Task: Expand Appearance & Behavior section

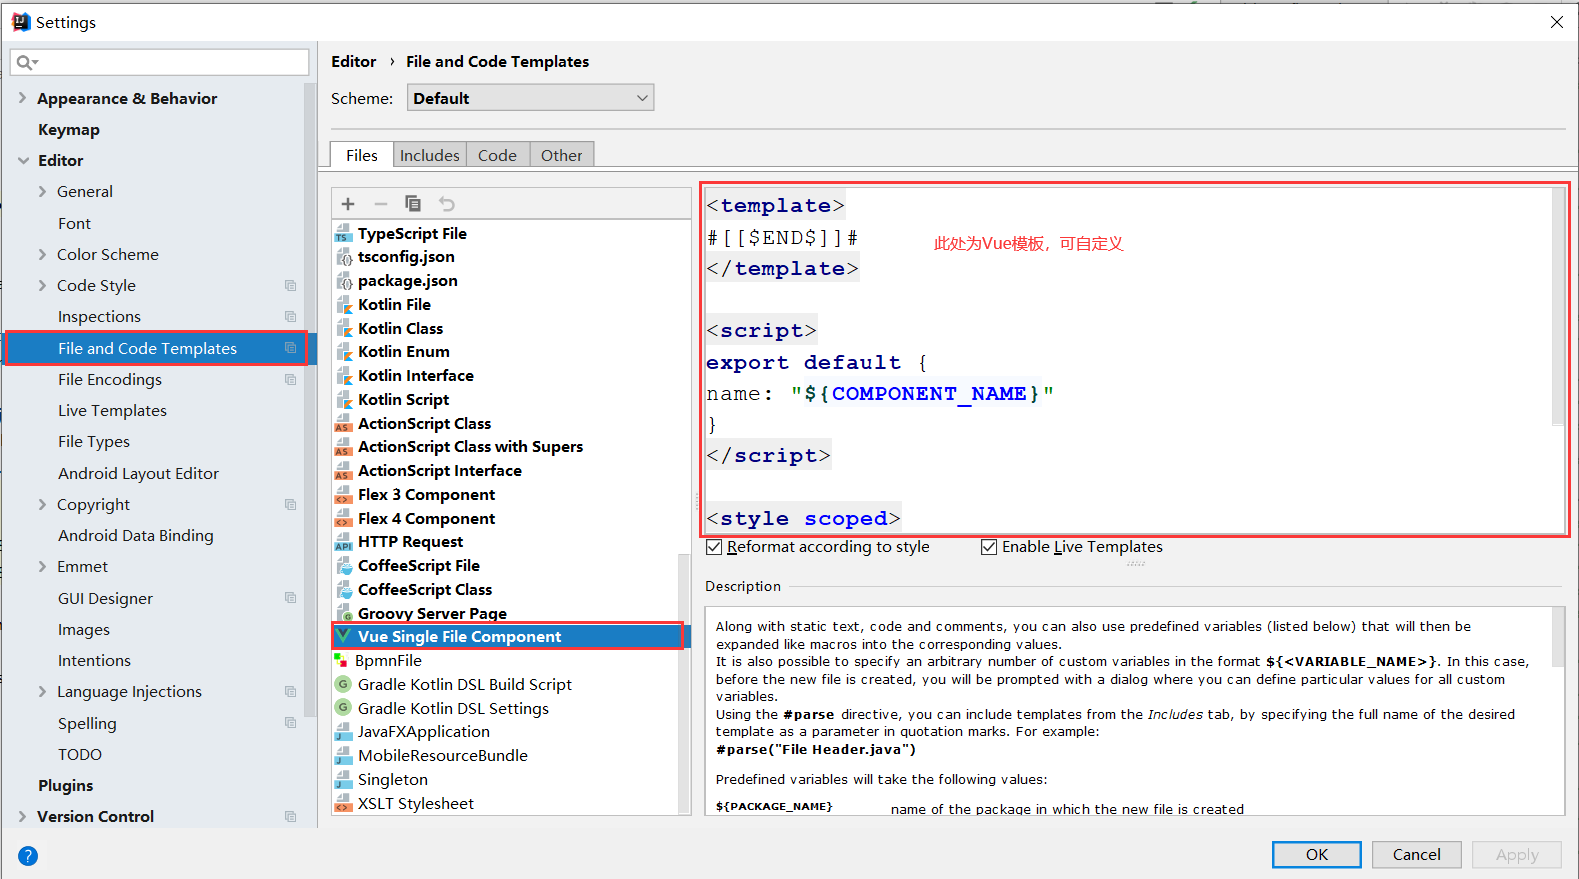Action: (x=22, y=98)
